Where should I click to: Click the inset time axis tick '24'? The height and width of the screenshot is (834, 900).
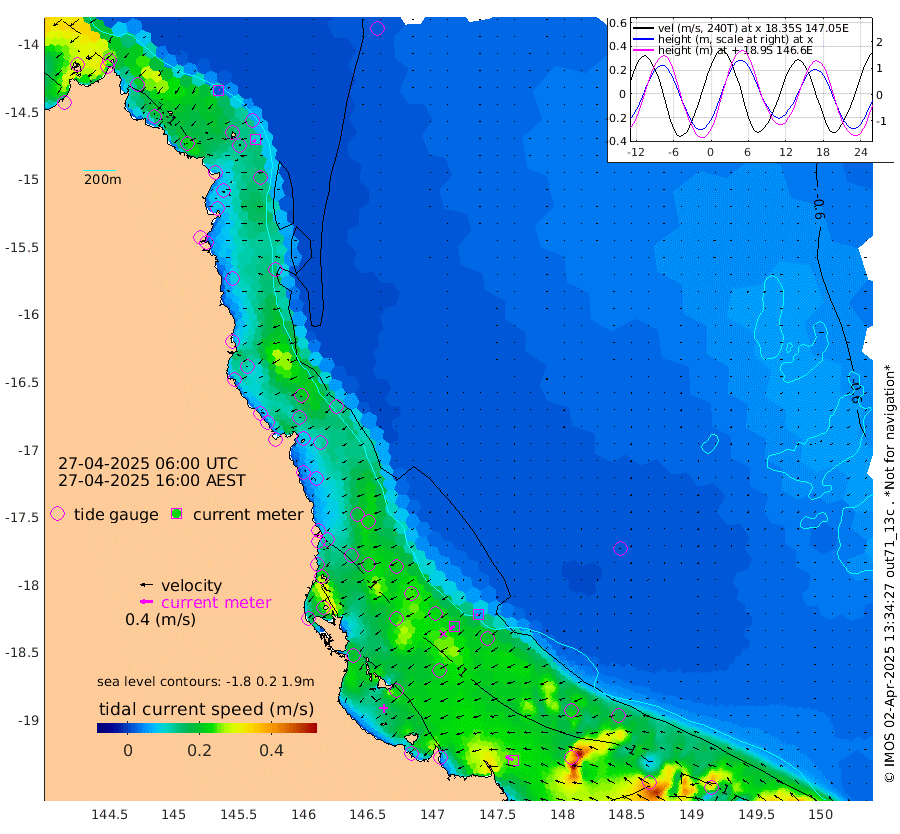[x=860, y=152]
